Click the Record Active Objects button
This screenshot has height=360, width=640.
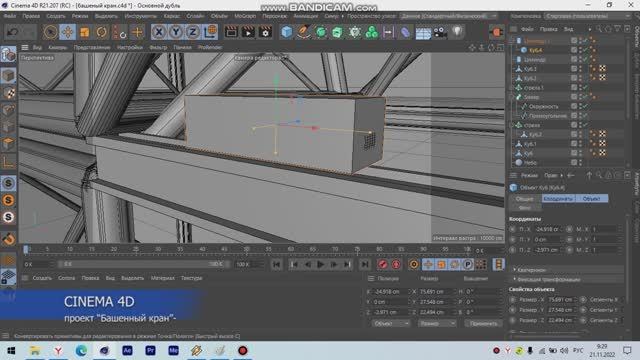point(382,264)
